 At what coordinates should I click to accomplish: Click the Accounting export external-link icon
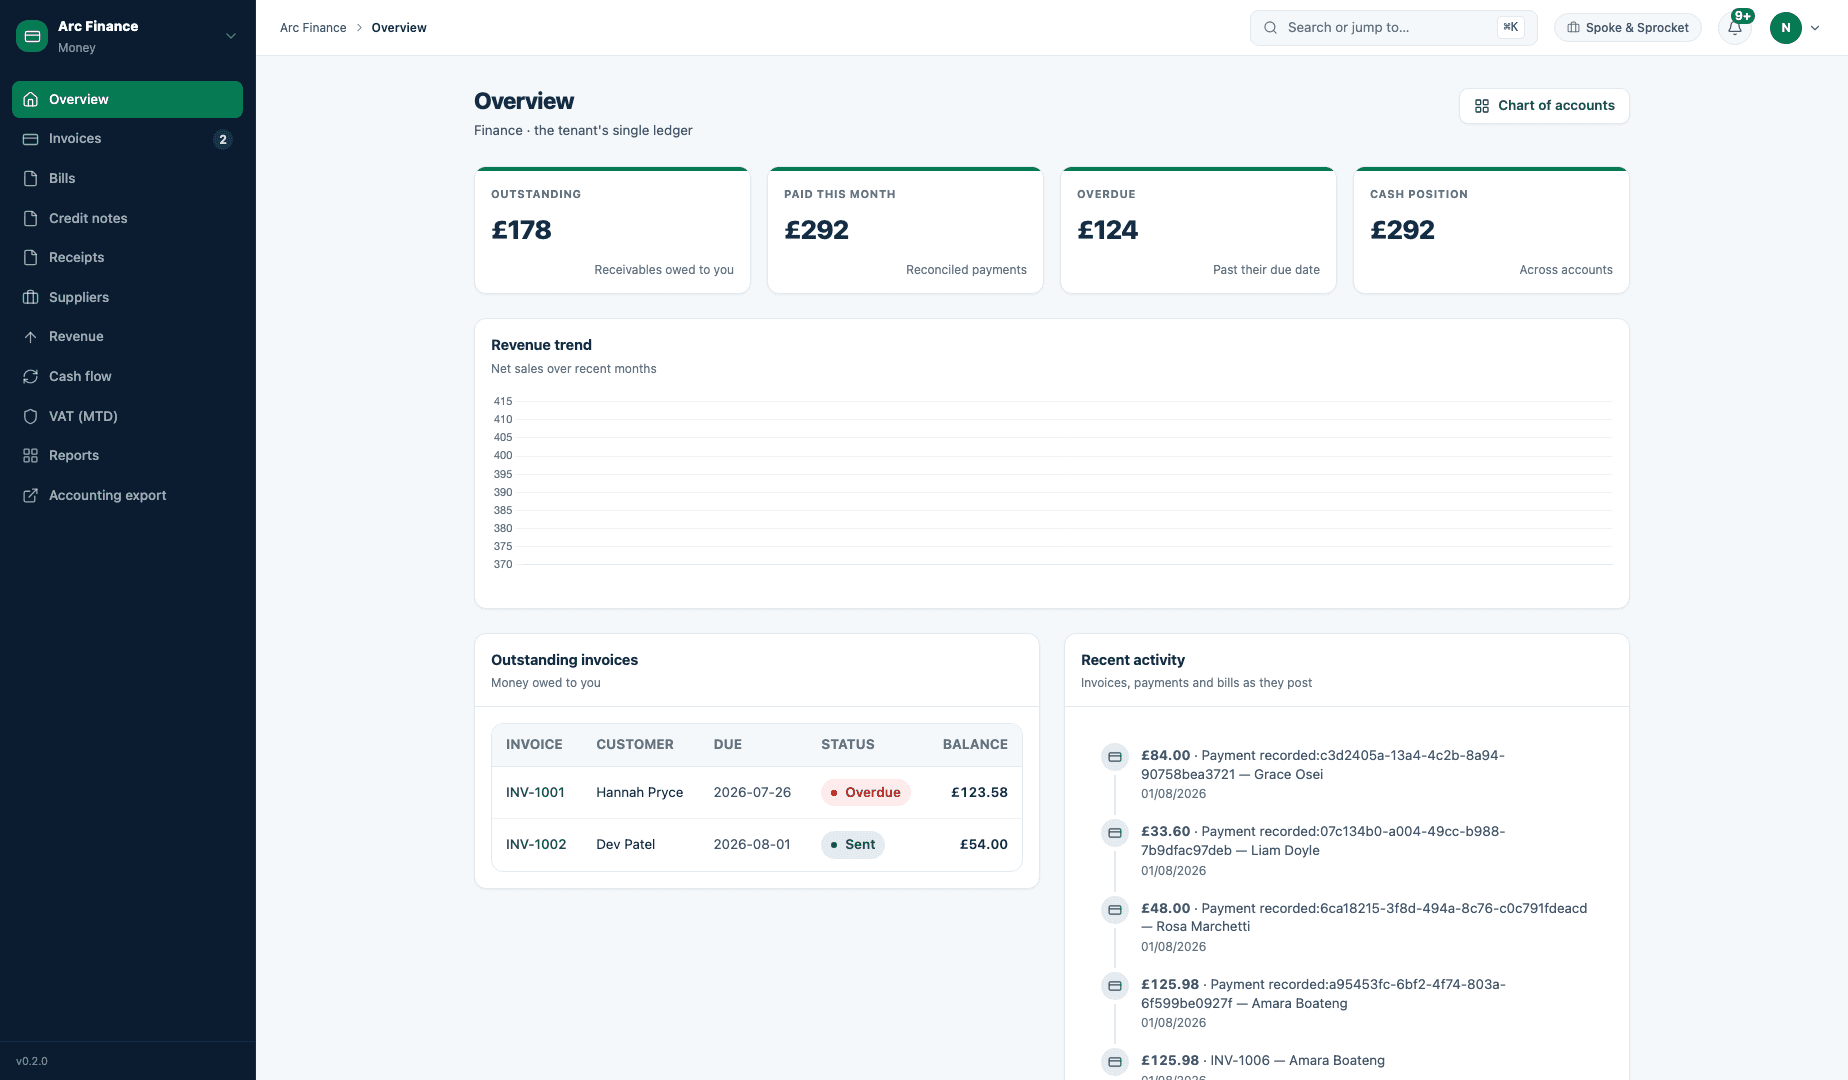(x=31, y=495)
